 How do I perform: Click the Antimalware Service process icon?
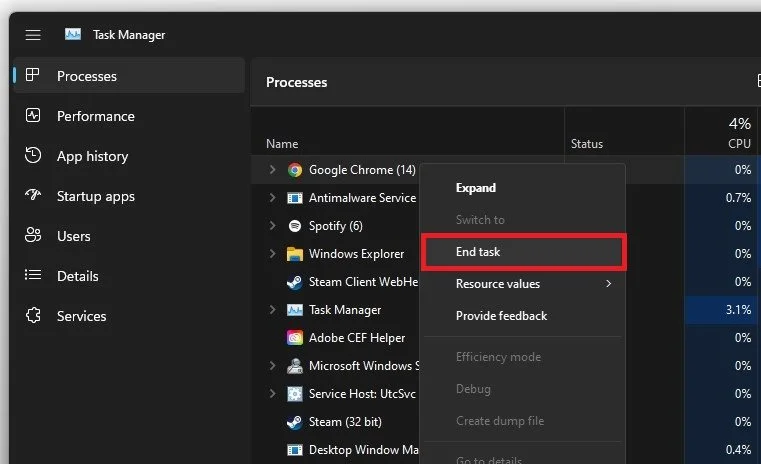pos(295,198)
